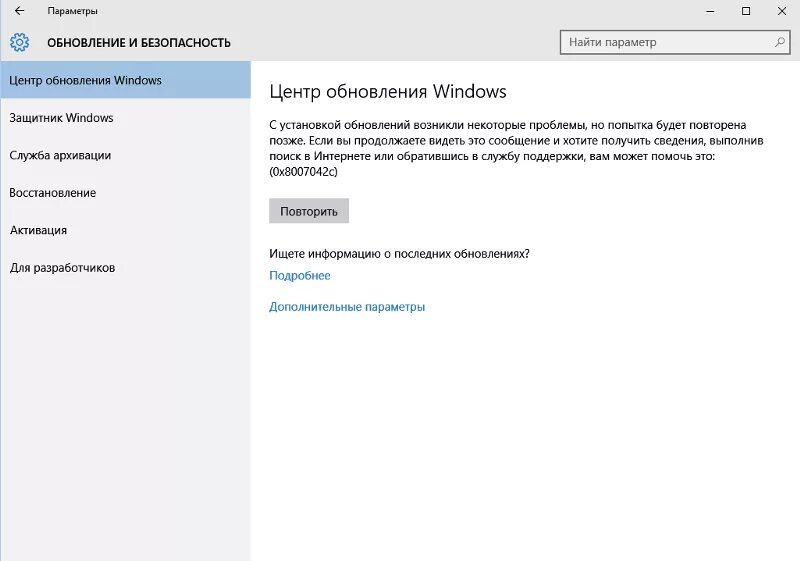This screenshot has height=561, width=800.
Task: Open 'Для разработчиков' section
Action: click(126, 268)
